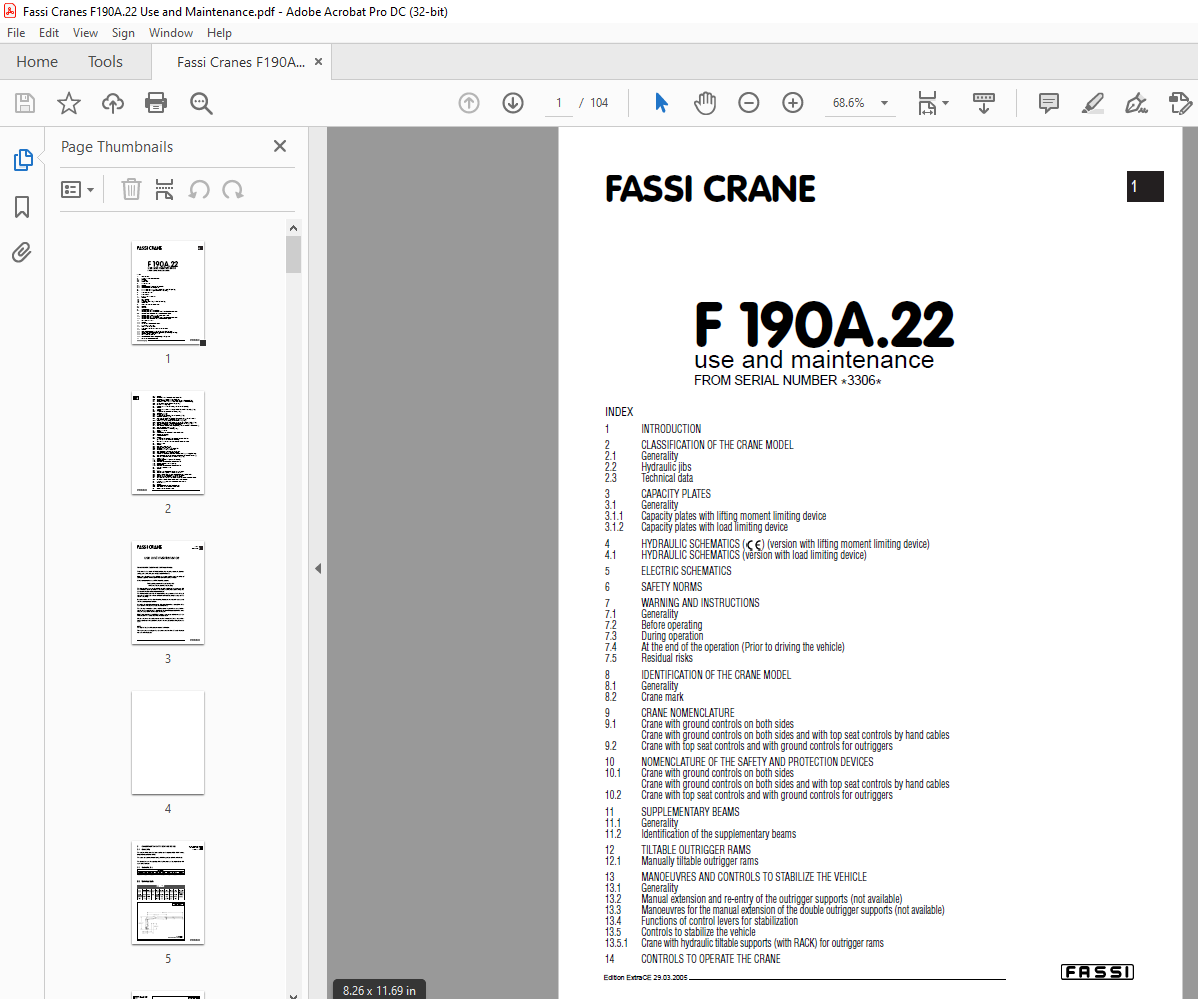Image resolution: width=1198 pixels, height=999 pixels.
Task: Click the share file icon
Action: click(1180, 103)
